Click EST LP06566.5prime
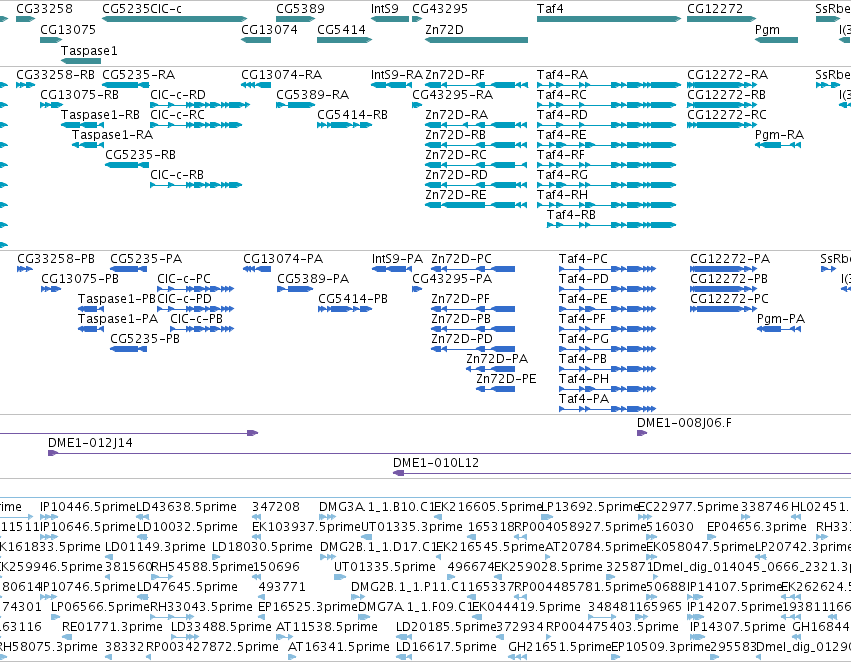This screenshot has height=662, width=851. [100, 607]
